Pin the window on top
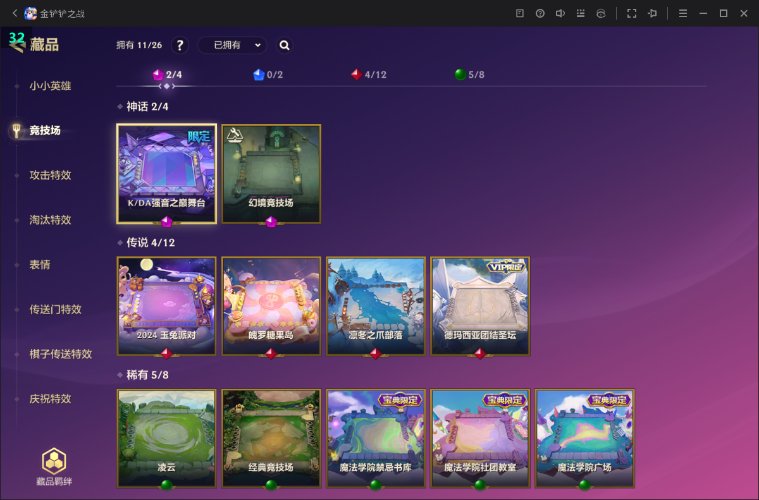 652,13
